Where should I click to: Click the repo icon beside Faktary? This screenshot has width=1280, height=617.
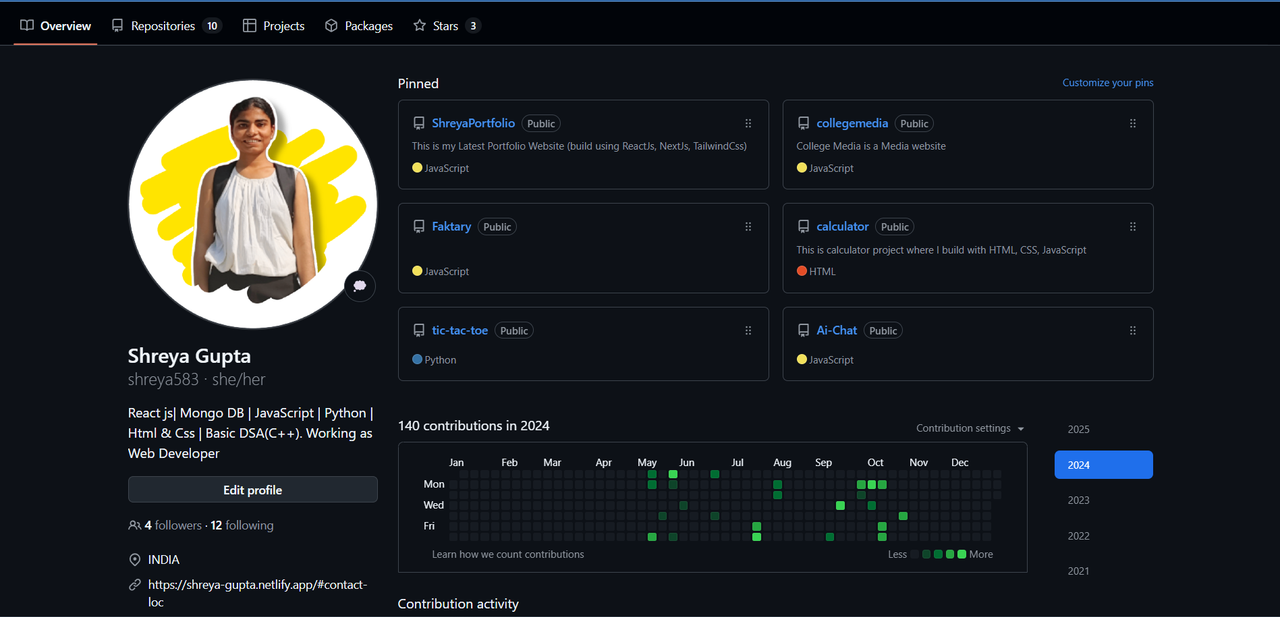(x=419, y=227)
